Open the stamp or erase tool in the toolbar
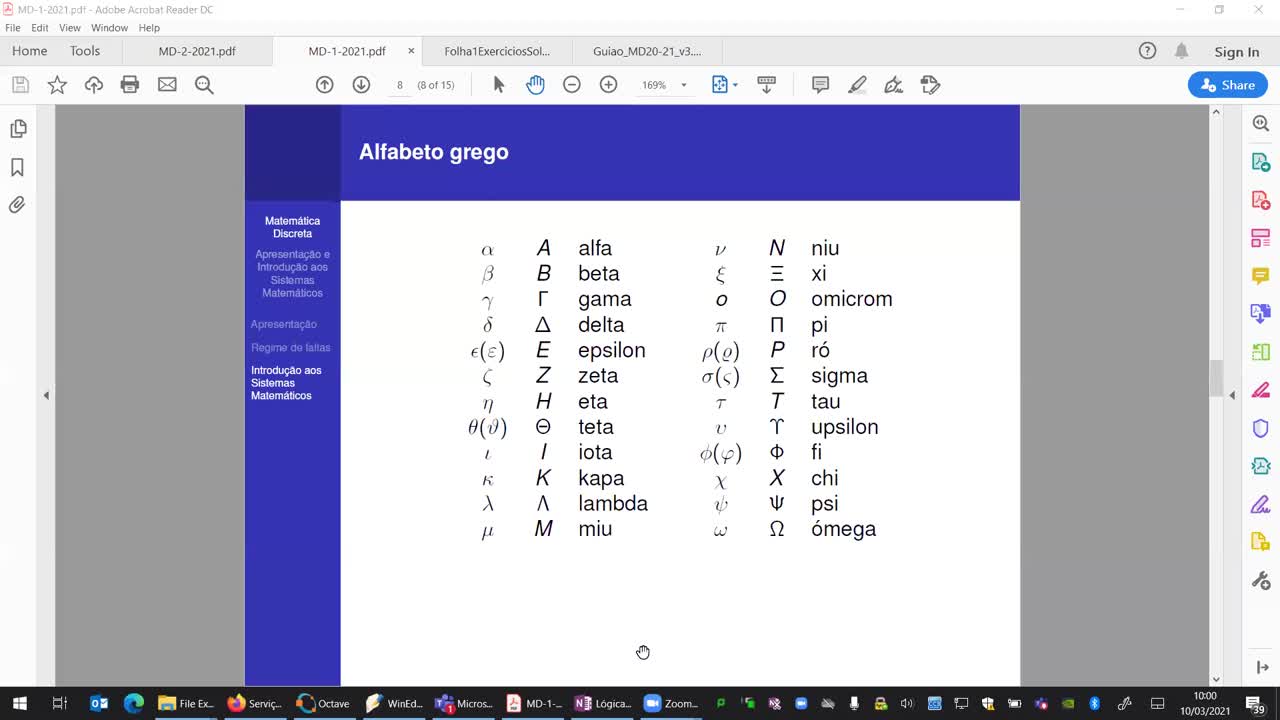Viewport: 1280px width, 720px height. (x=930, y=85)
